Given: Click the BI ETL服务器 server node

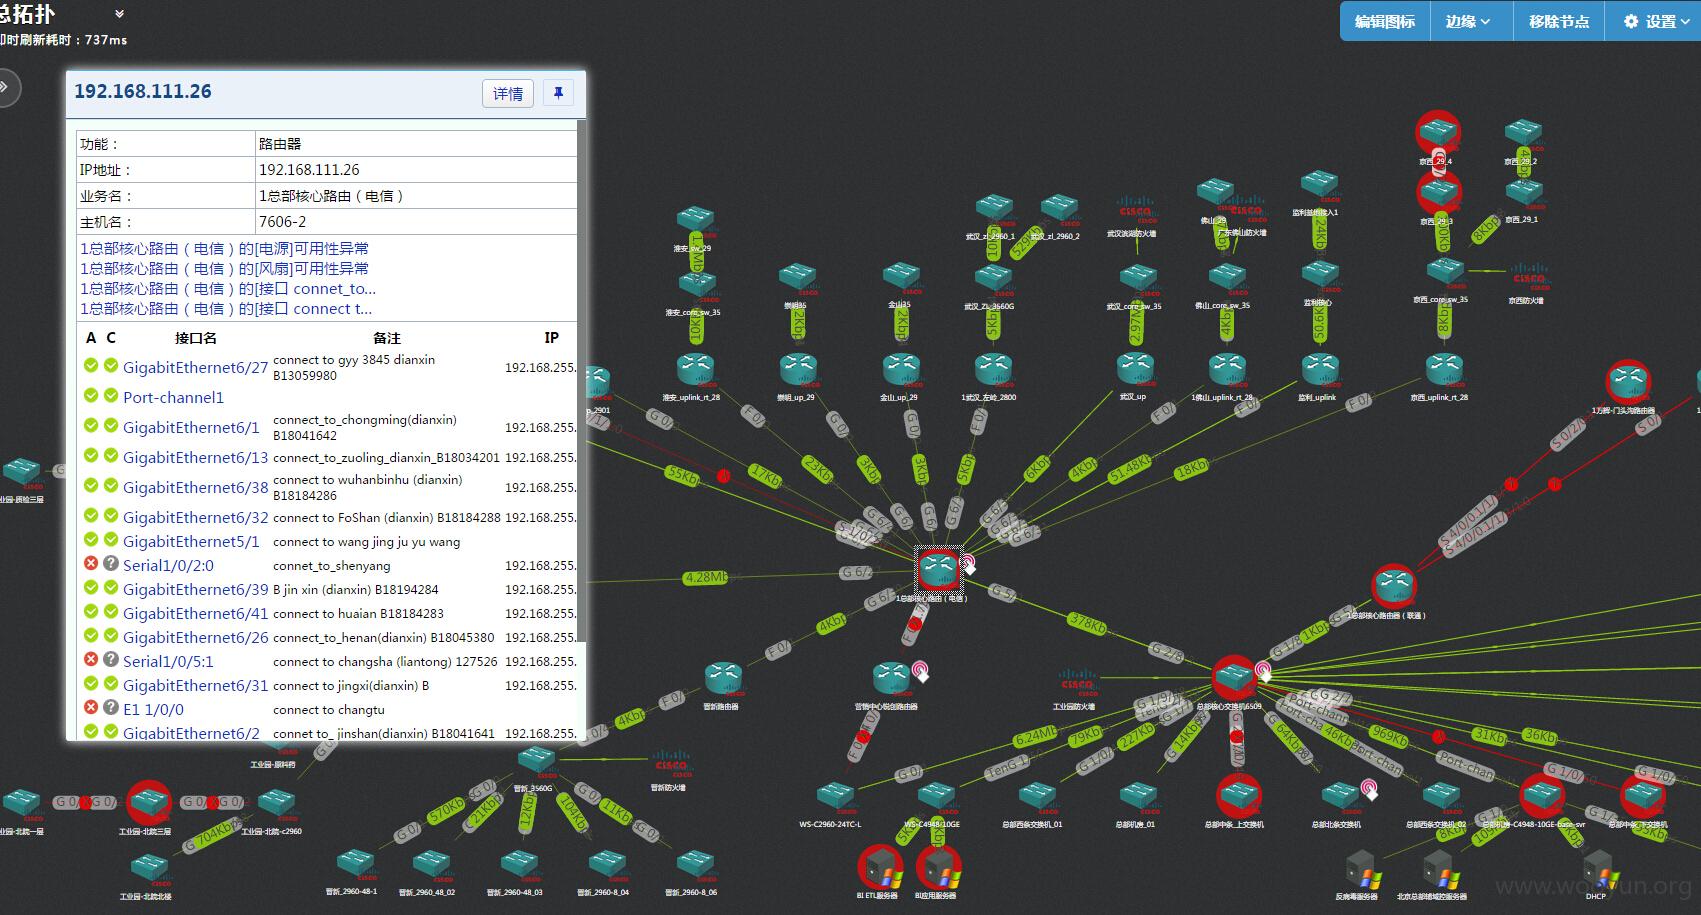Looking at the screenshot, I should click(x=880, y=867).
